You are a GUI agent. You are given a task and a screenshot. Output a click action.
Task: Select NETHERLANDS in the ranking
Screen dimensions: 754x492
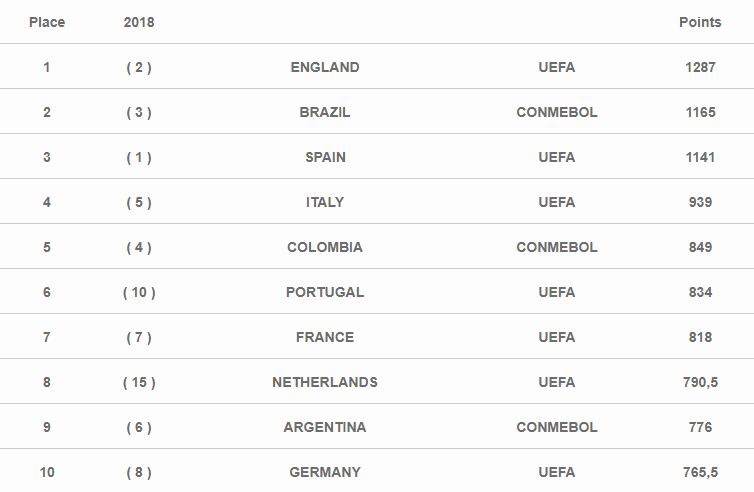click(x=325, y=382)
